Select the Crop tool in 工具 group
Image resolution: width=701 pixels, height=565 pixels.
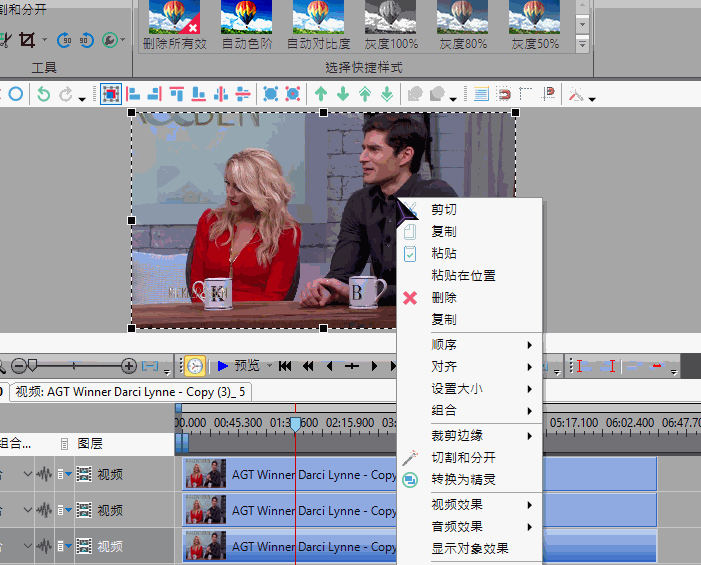coord(27,40)
